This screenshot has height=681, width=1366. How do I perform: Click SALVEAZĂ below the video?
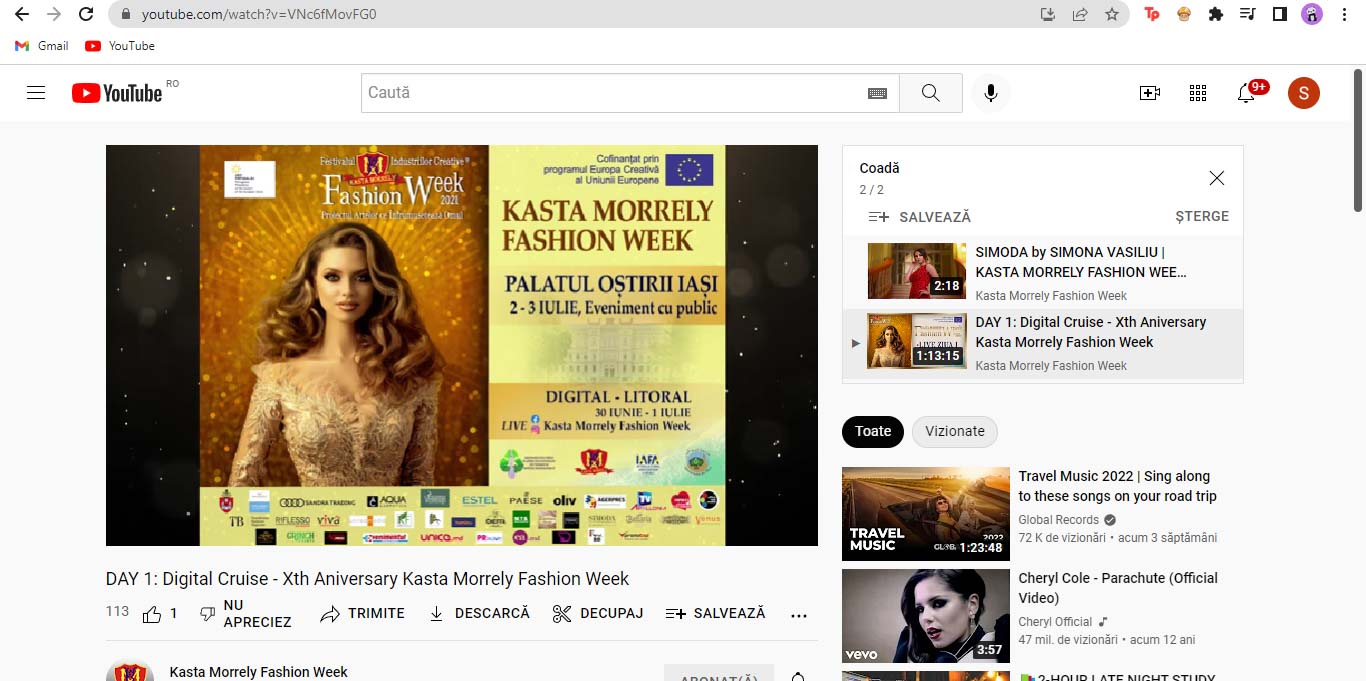coord(715,614)
